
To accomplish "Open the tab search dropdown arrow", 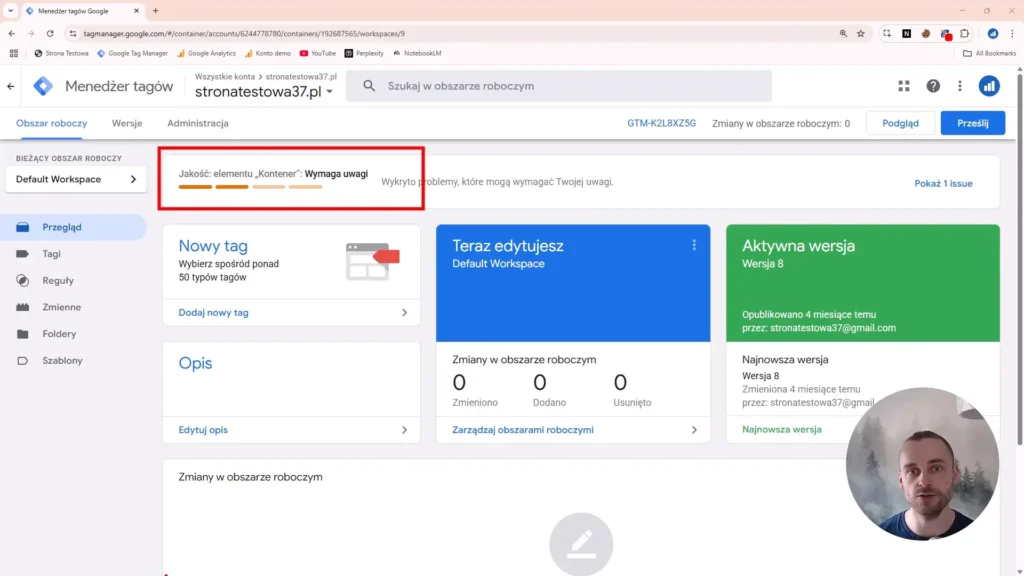I will (x=10, y=11).
